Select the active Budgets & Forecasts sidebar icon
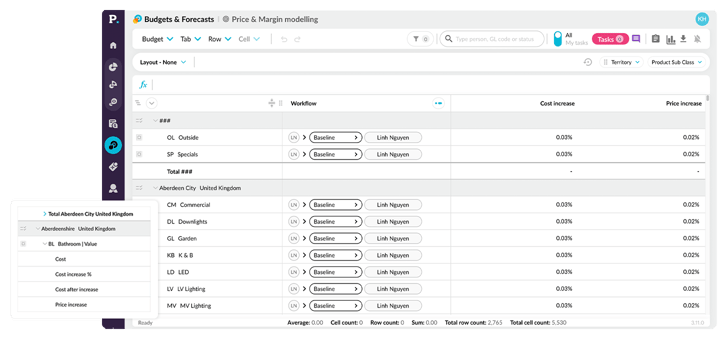 point(113,145)
